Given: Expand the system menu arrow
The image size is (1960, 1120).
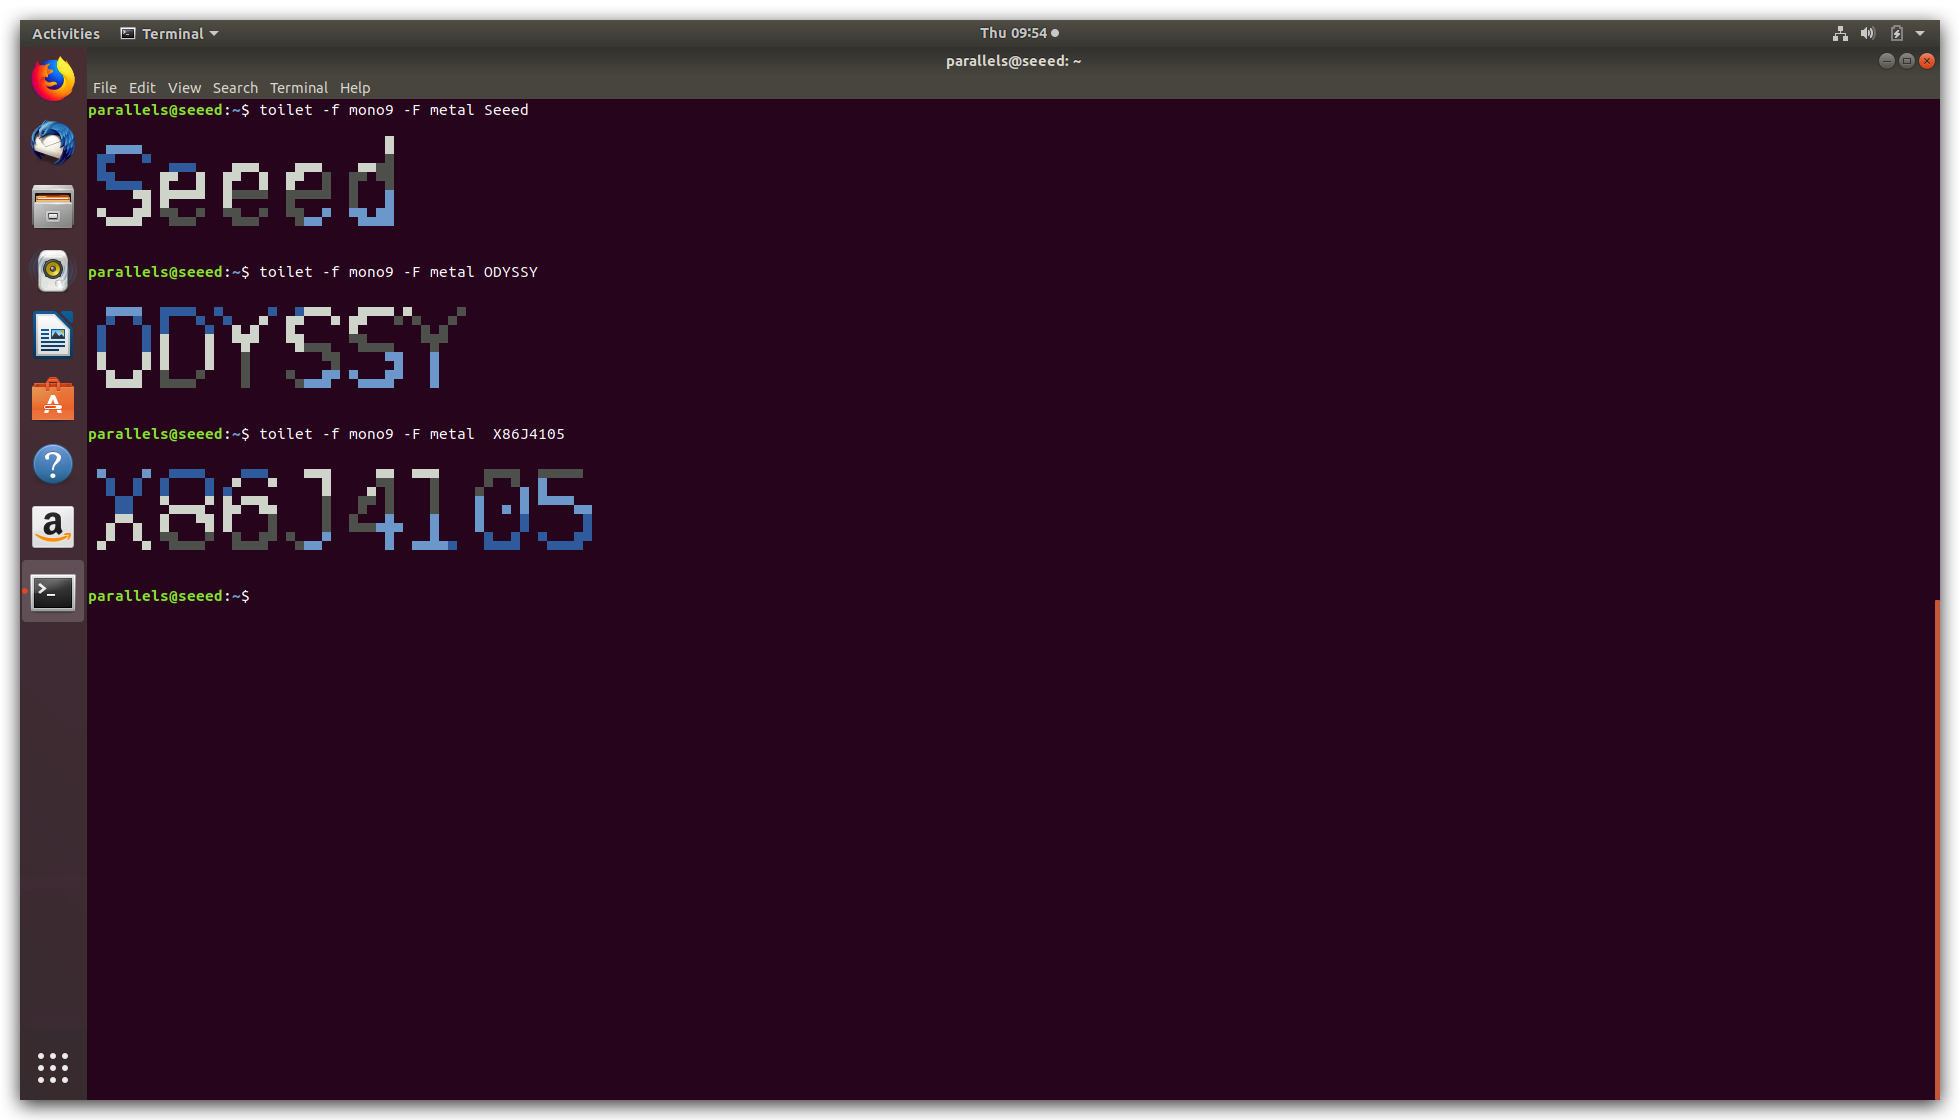Looking at the screenshot, I should point(1920,33).
